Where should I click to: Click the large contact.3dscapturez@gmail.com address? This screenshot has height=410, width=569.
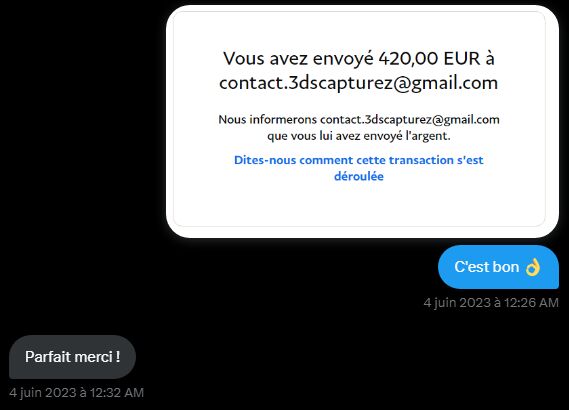(359, 83)
